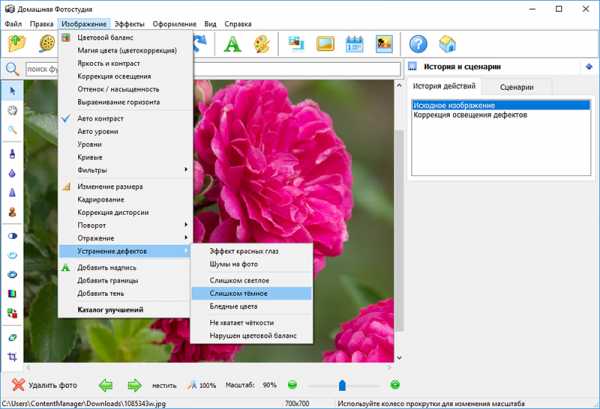Select Исходное изображение in the history list
Image resolution: width=600 pixels, height=409 pixels.
pyautogui.click(x=501, y=105)
